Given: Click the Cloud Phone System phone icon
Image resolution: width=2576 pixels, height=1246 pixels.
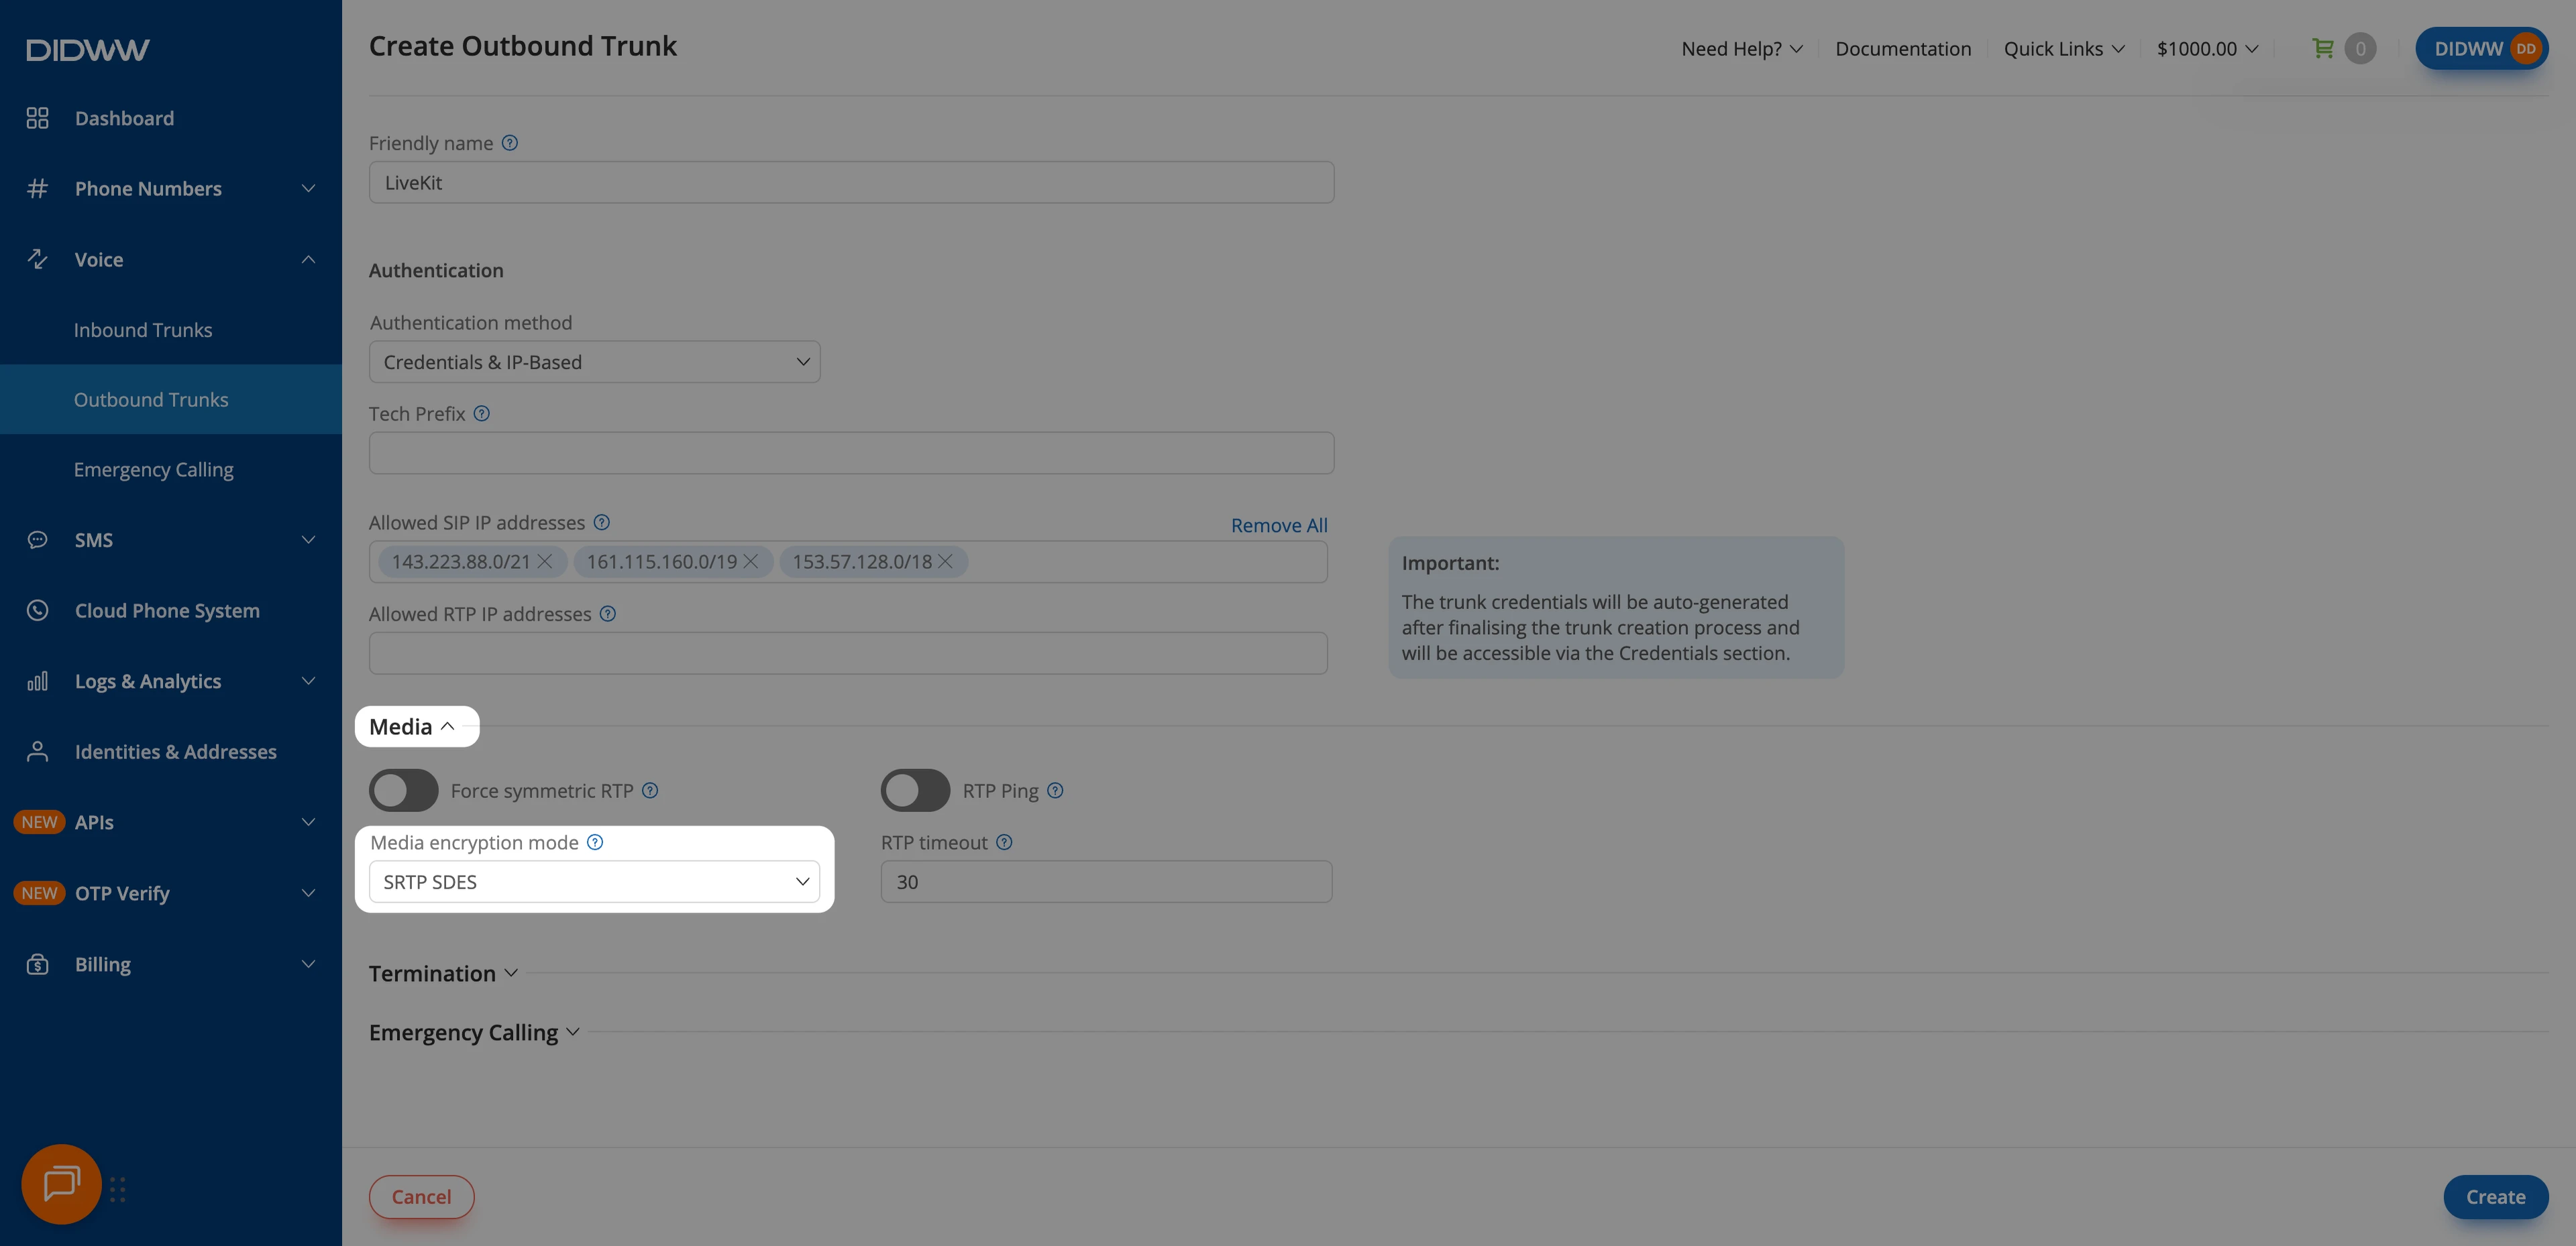Looking at the screenshot, I should coord(37,610).
